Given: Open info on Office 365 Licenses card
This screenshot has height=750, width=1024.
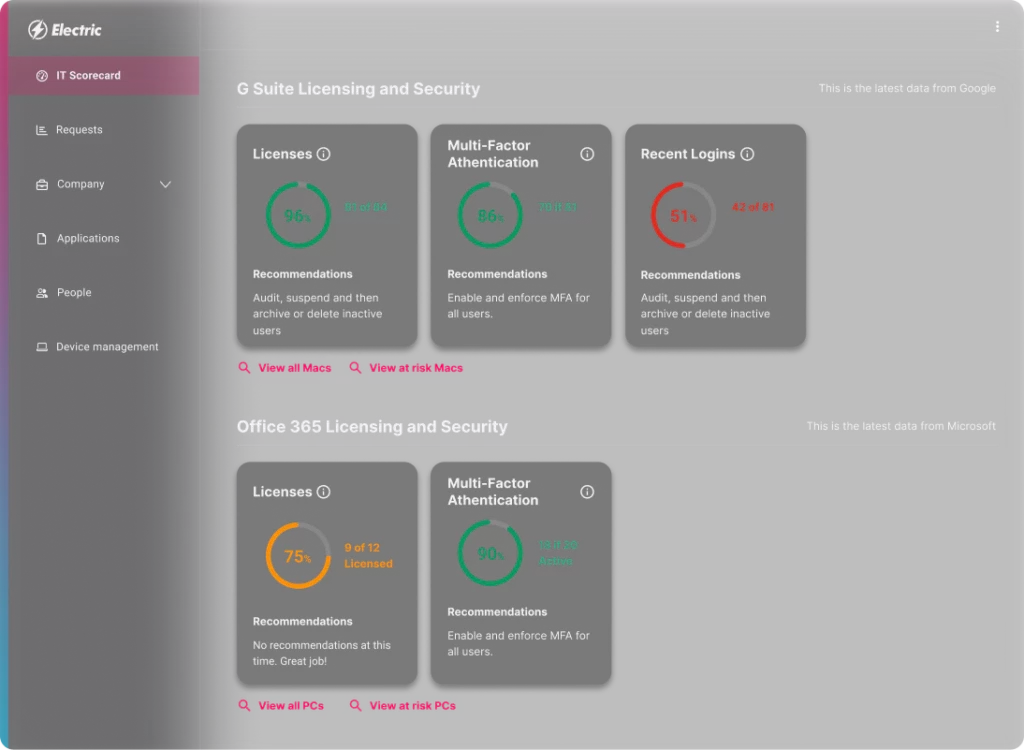Looking at the screenshot, I should point(325,491).
